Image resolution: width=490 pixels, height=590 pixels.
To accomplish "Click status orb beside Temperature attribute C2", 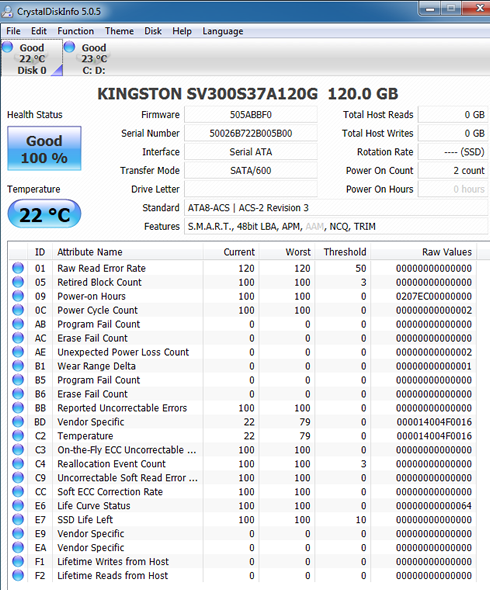I will 18,436.
